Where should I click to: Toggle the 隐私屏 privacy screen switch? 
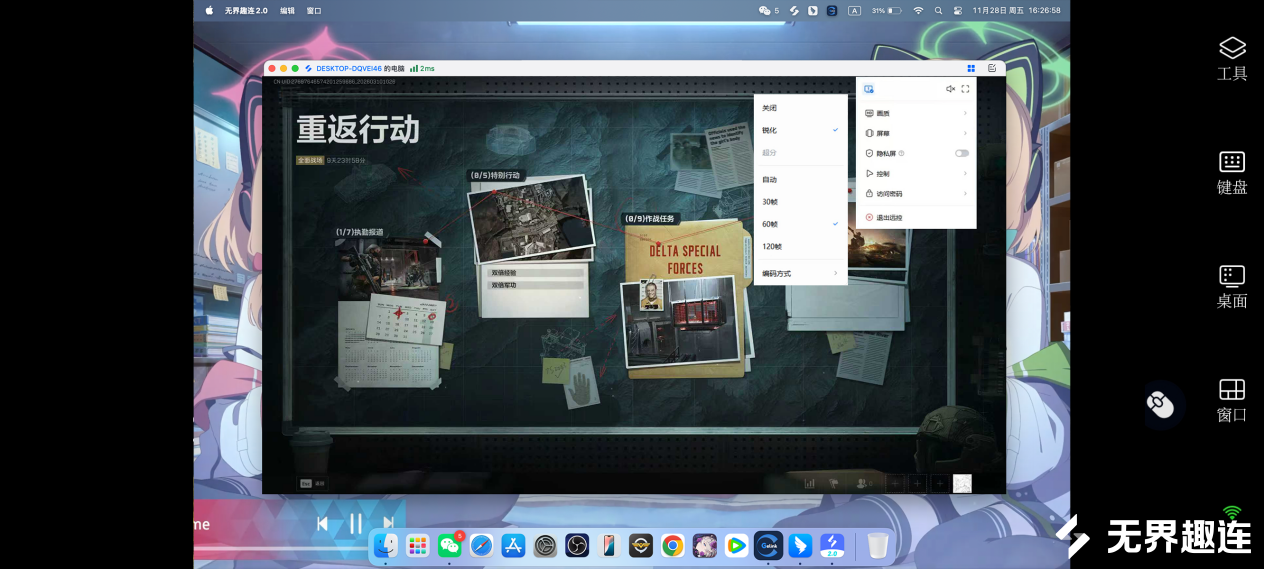point(962,153)
